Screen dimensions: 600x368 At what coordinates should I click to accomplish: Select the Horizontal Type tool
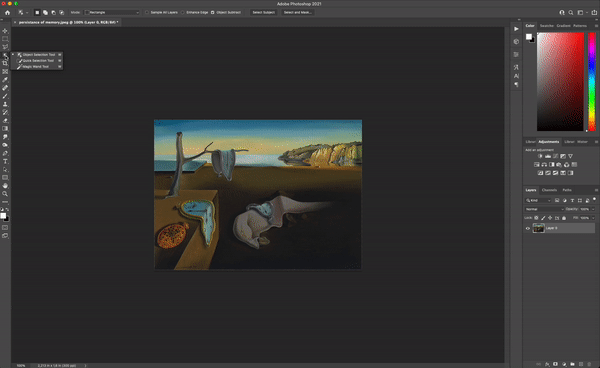(5, 161)
